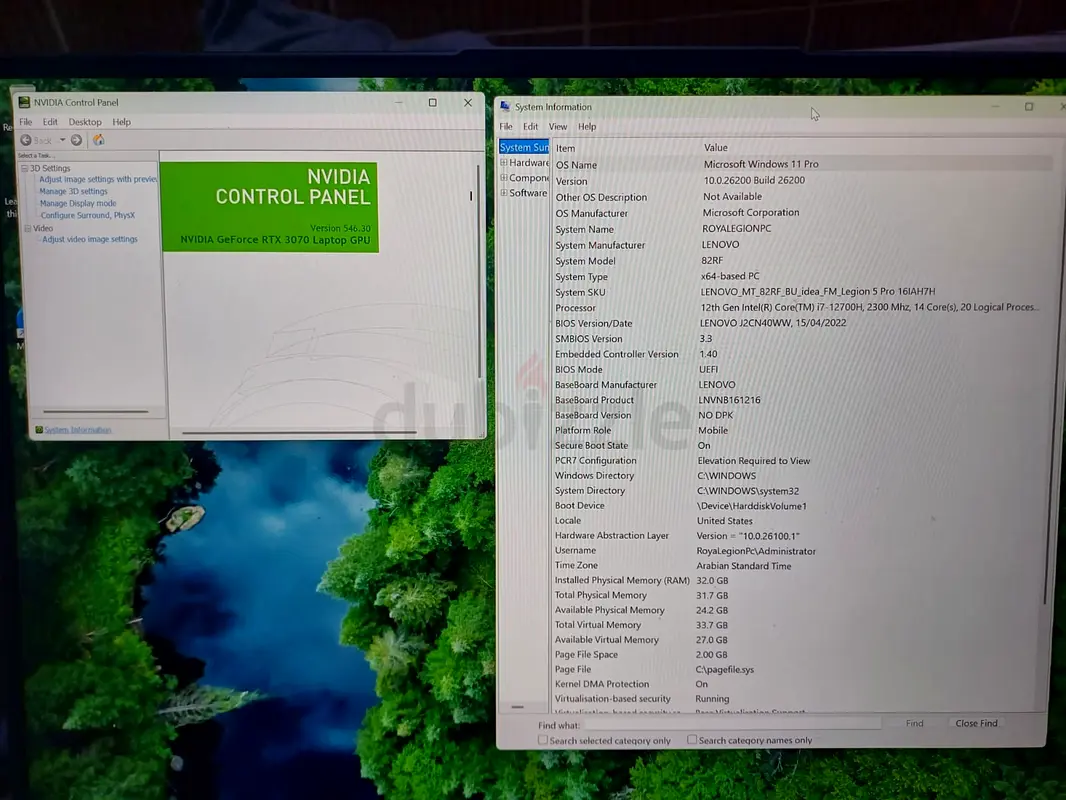The width and height of the screenshot is (1066, 800).
Task: Select the OS Name row
Action: [802, 164]
